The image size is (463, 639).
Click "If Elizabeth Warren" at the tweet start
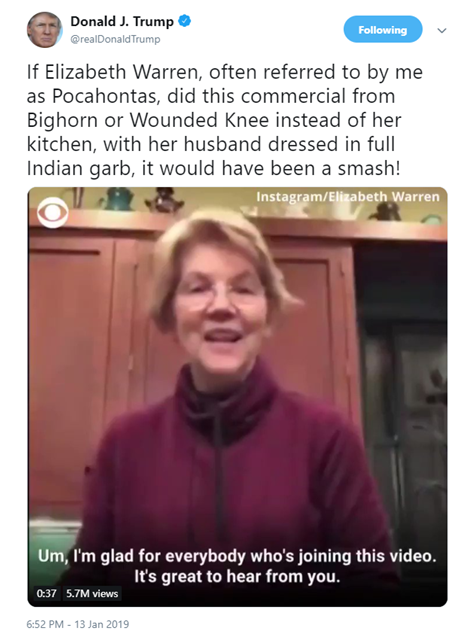tap(112, 72)
